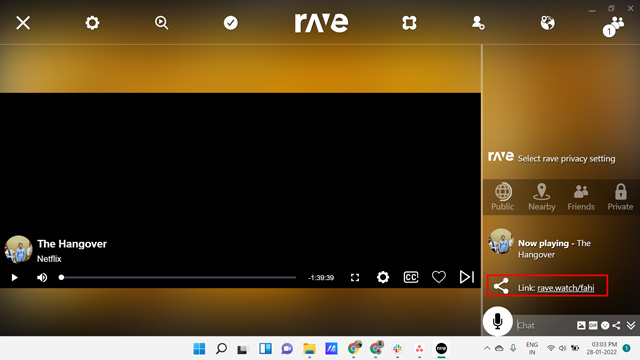Click the user avatar next to The Hangover title

(18, 249)
